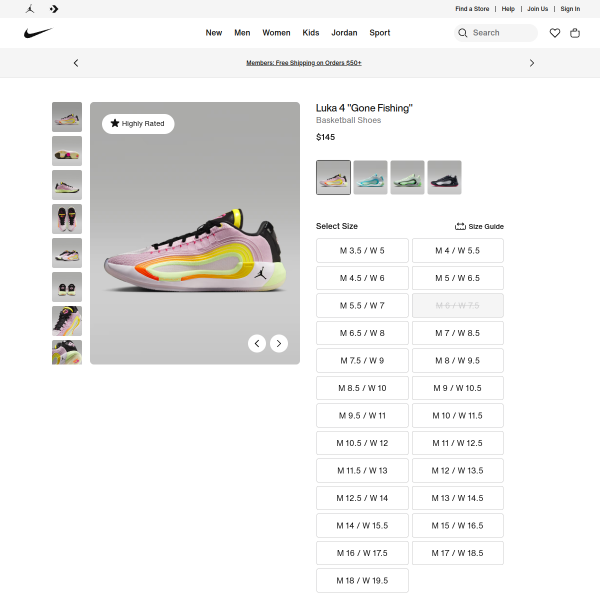Select size M 14 / W 15.5
The image size is (600, 600).
[x=362, y=526]
